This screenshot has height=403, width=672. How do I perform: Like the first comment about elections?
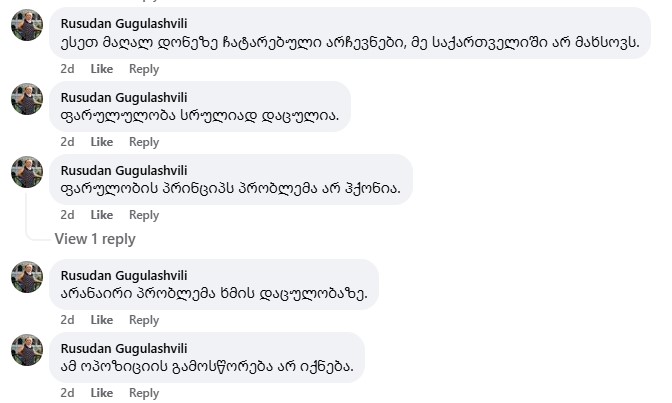(102, 69)
